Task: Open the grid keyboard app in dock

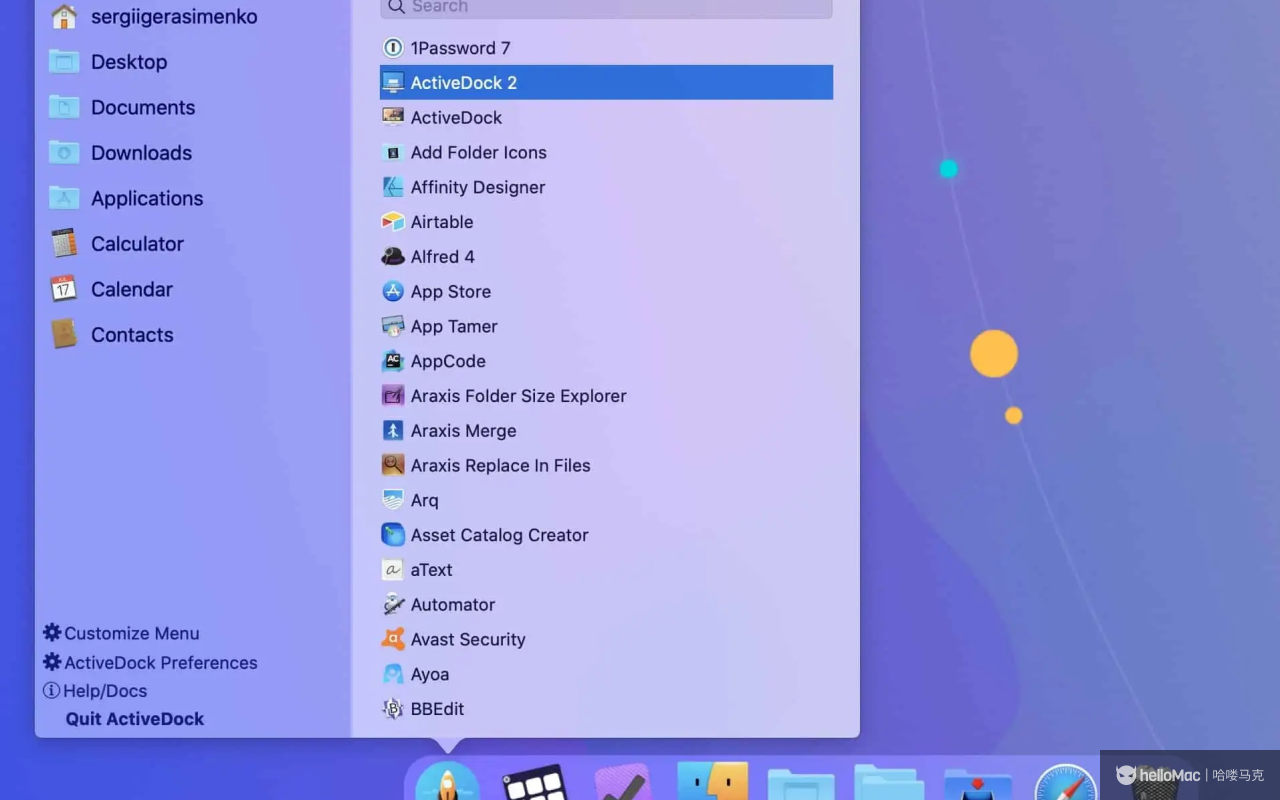Action: pyautogui.click(x=534, y=782)
